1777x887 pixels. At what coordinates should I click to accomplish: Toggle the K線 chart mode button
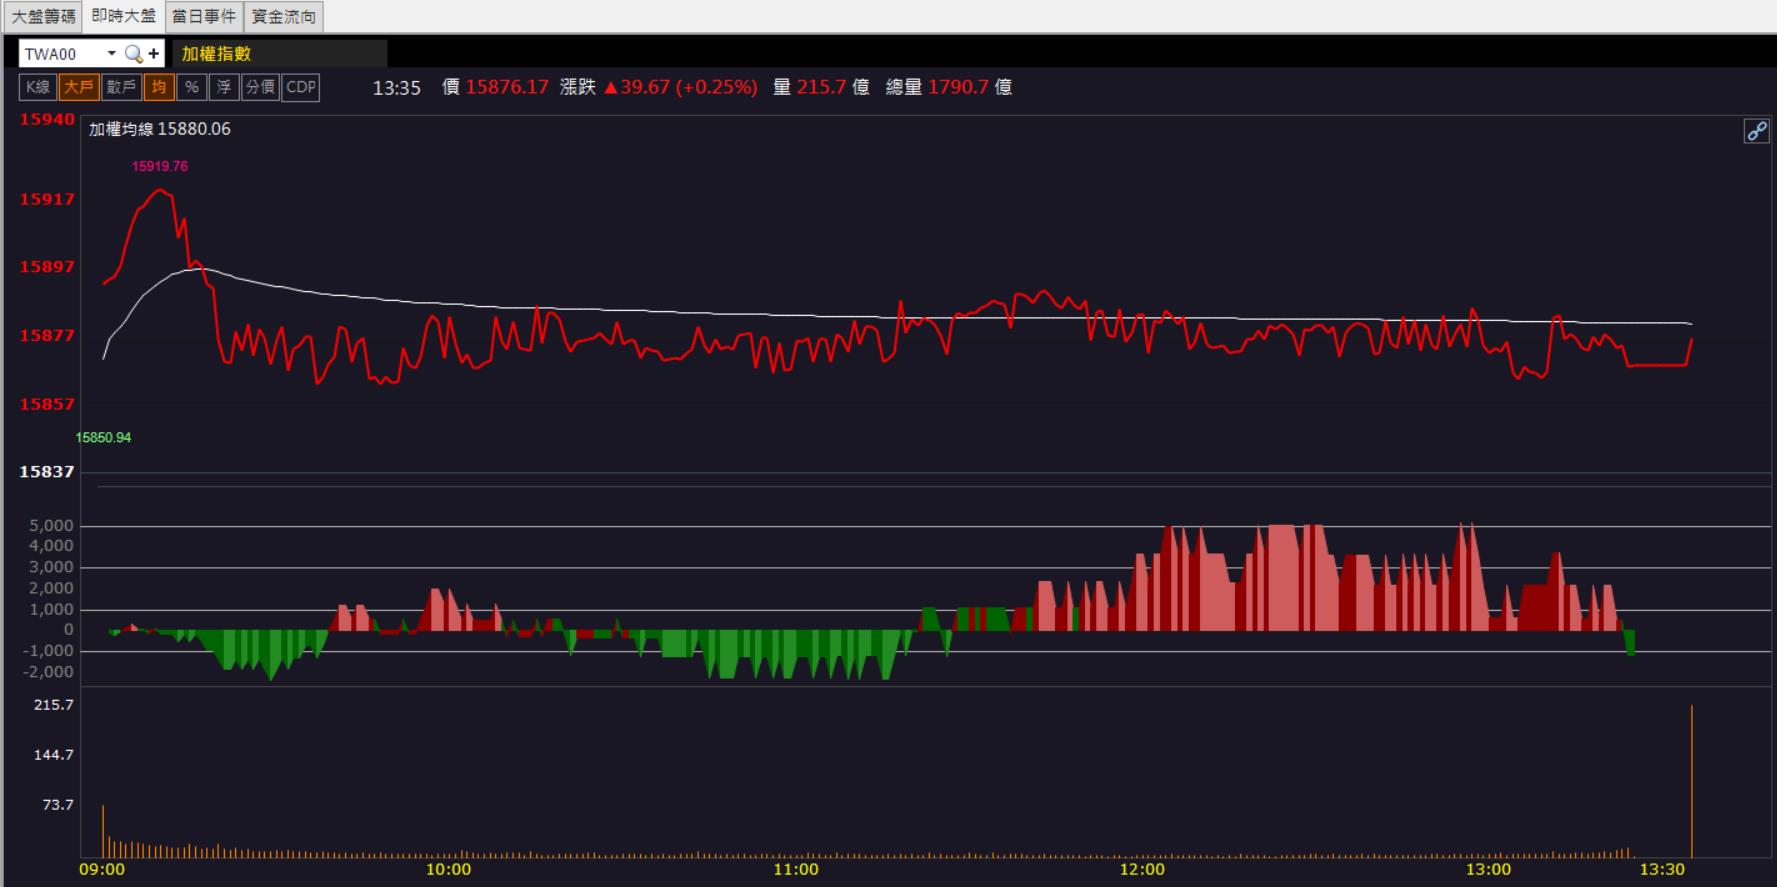[x=37, y=87]
